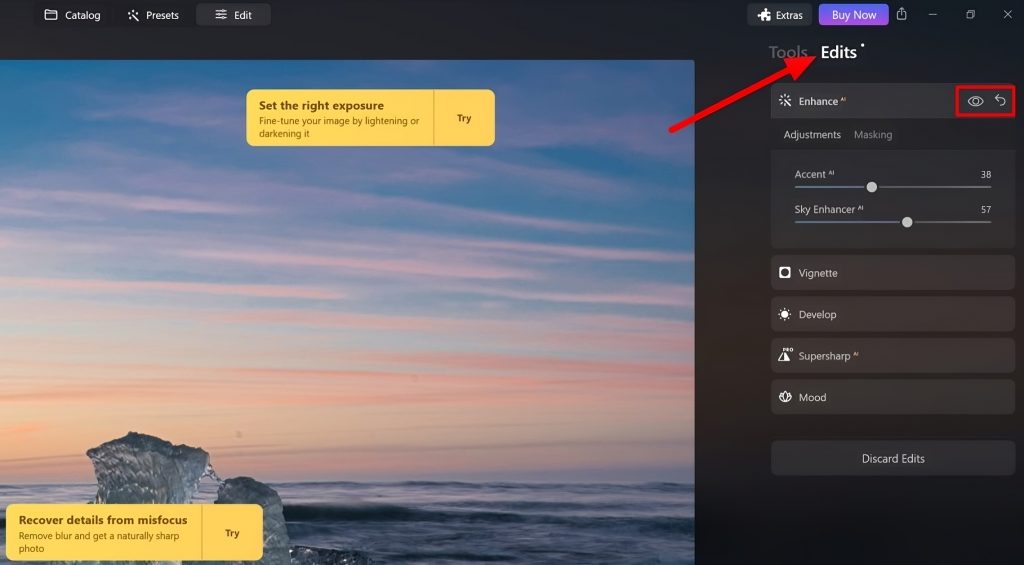Try the Set the right exposure tip
The height and width of the screenshot is (565, 1024).
(464, 118)
